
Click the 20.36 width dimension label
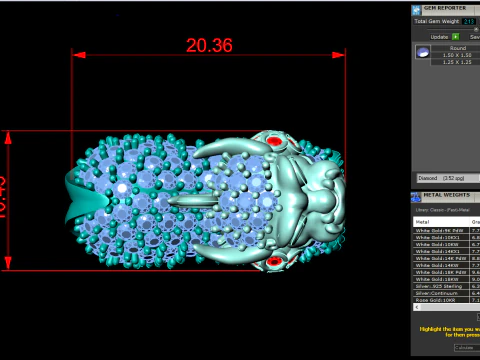click(209, 45)
